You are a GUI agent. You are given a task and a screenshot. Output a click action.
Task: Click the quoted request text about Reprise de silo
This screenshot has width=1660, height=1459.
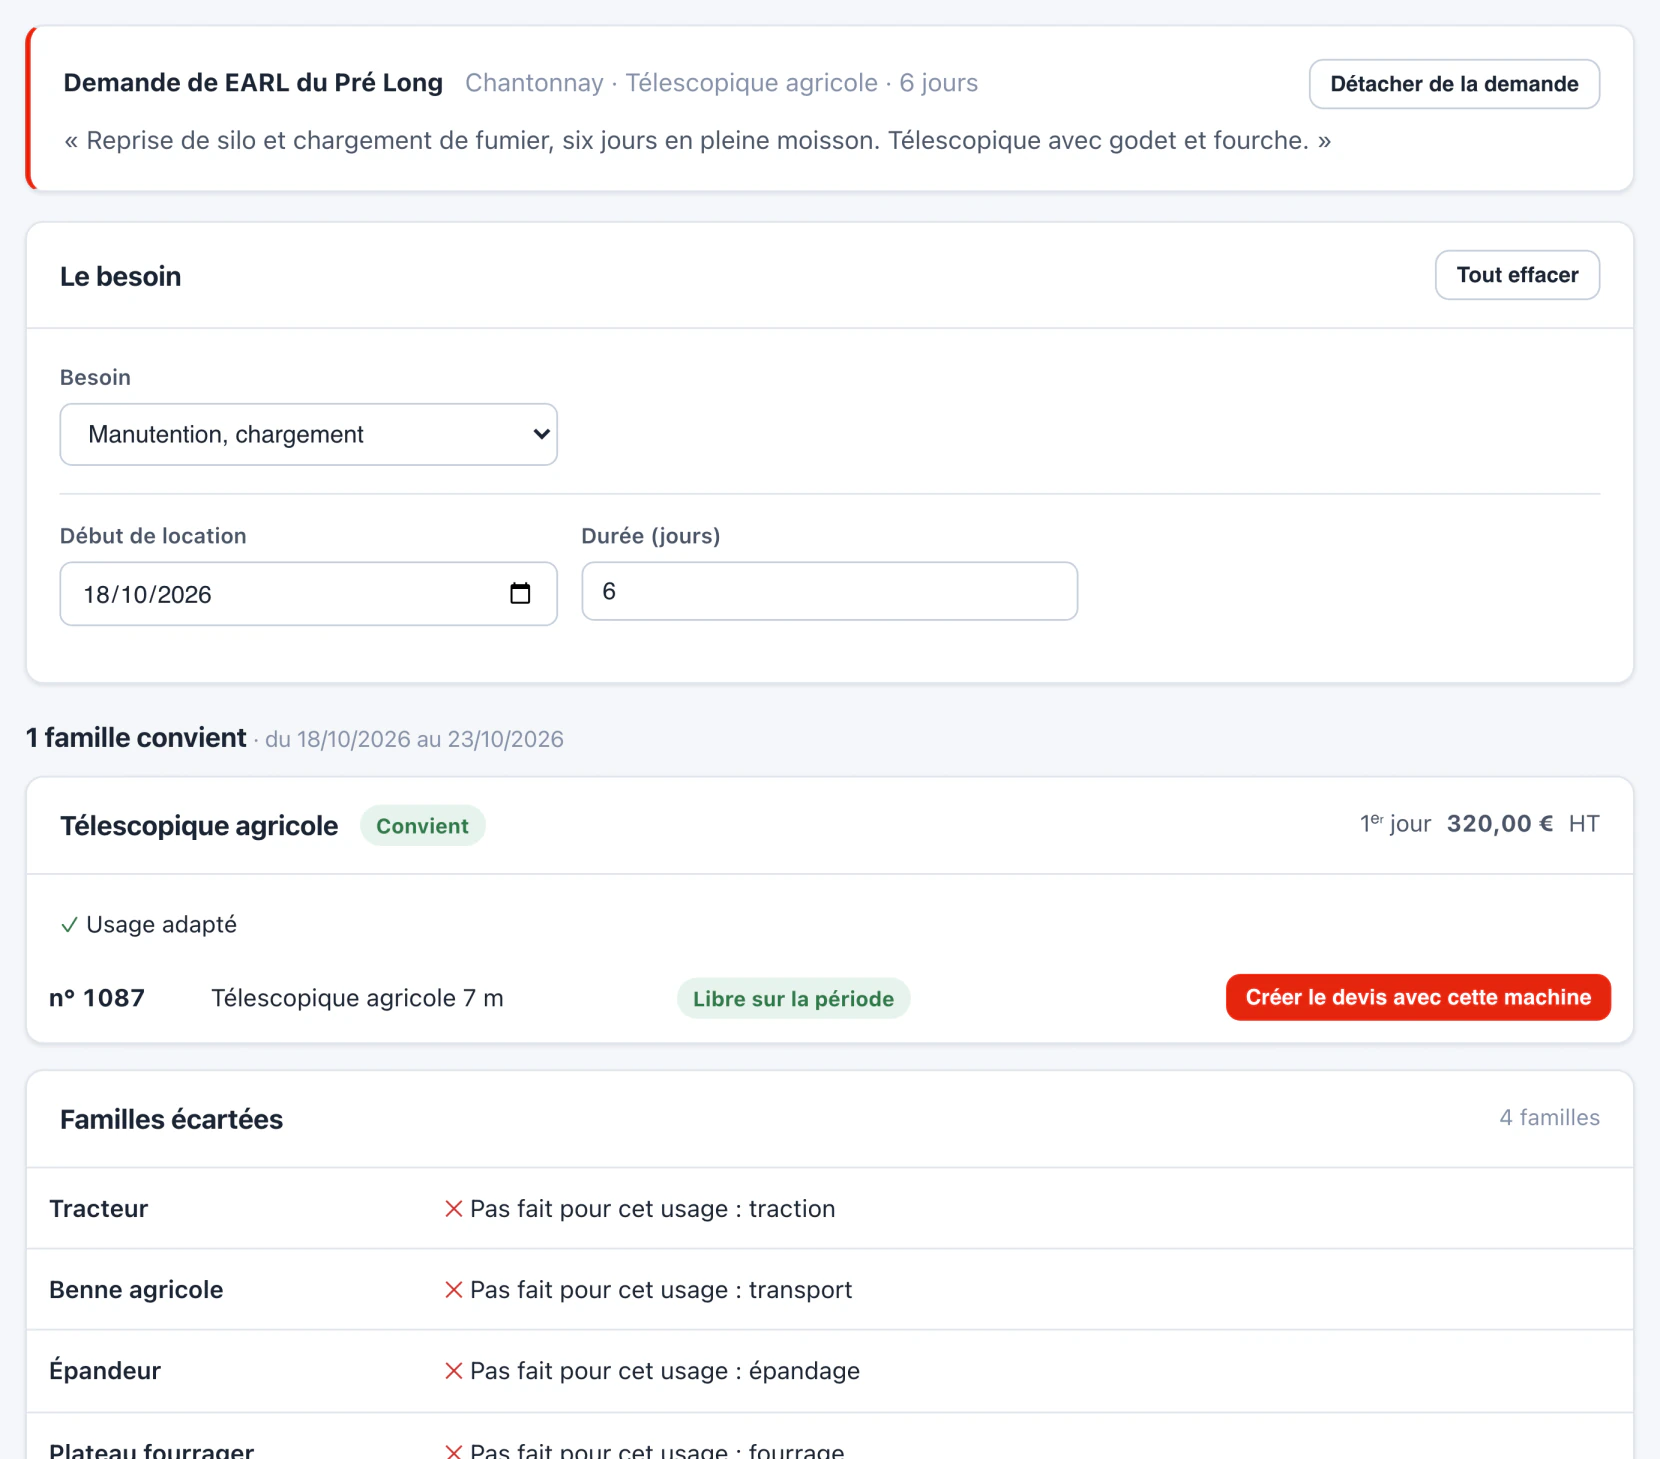coord(698,141)
